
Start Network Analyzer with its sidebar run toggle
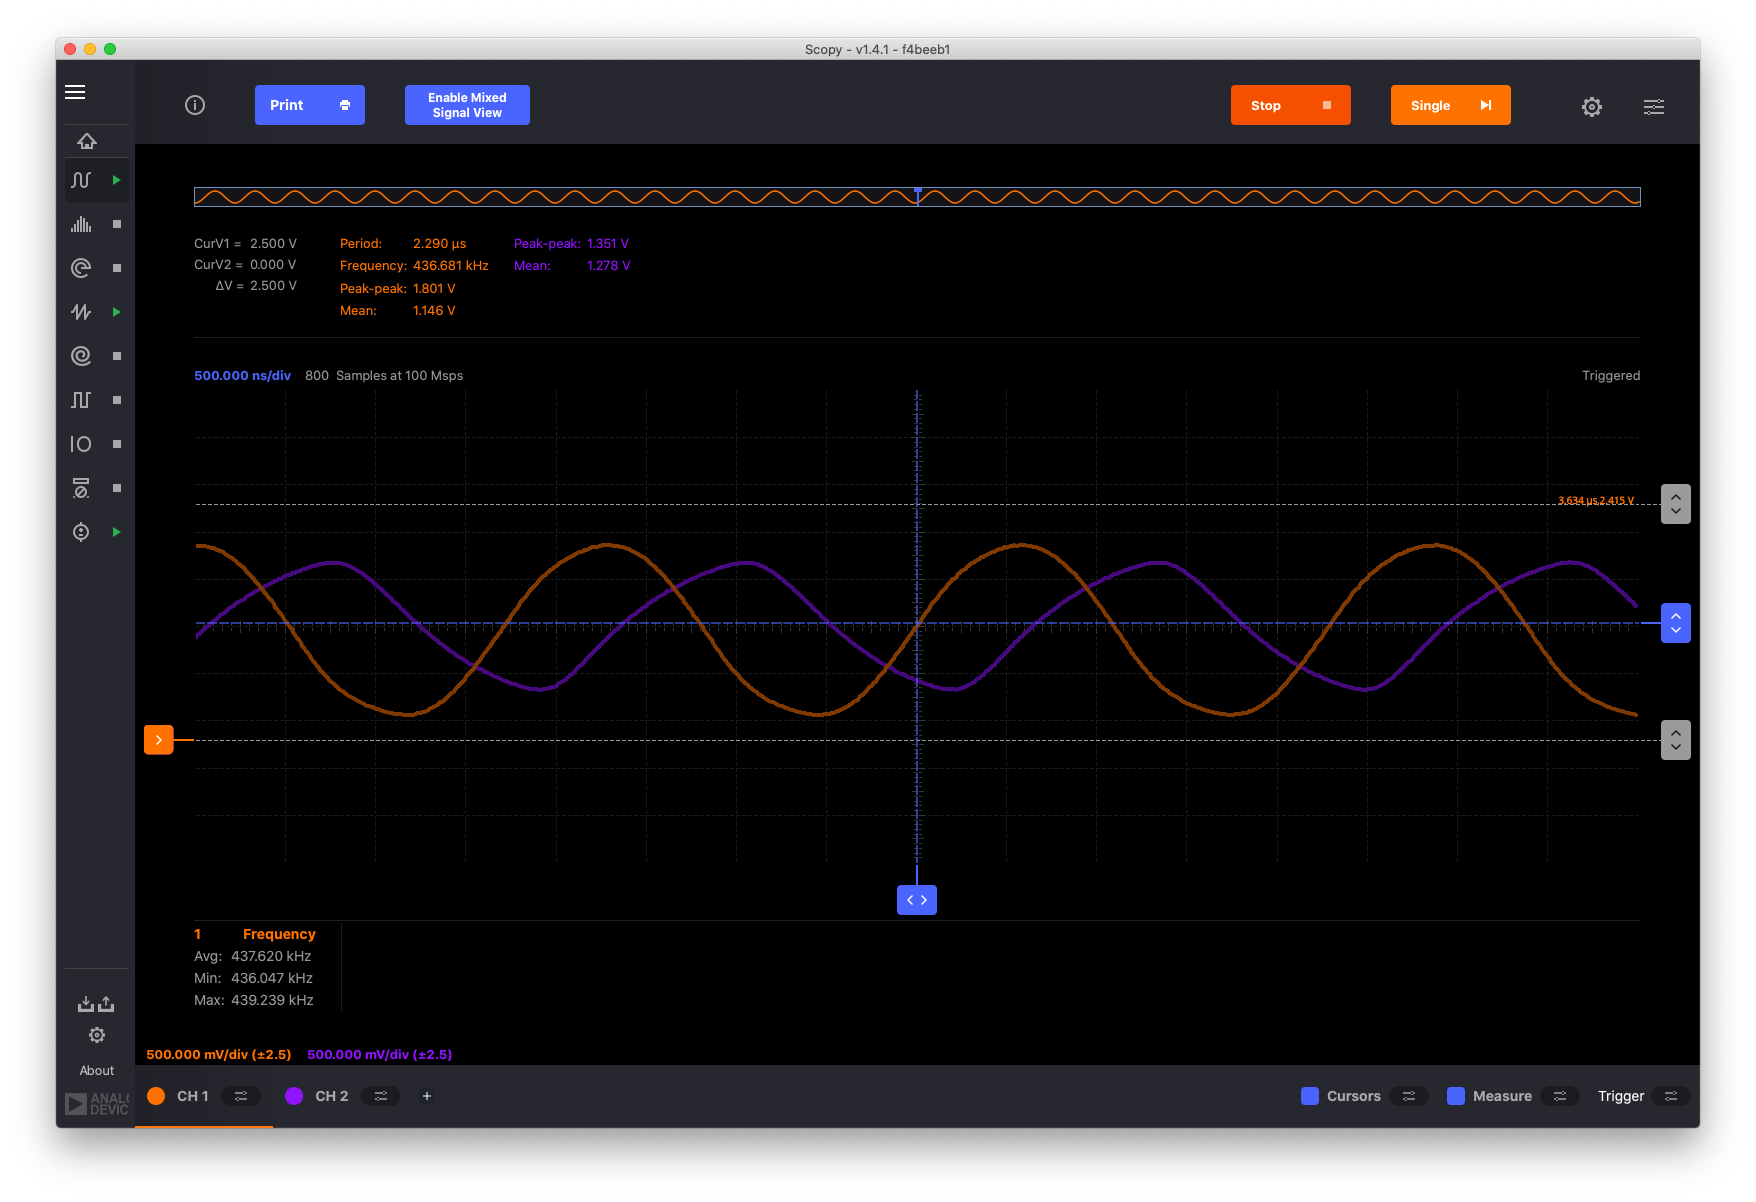pos(117,268)
